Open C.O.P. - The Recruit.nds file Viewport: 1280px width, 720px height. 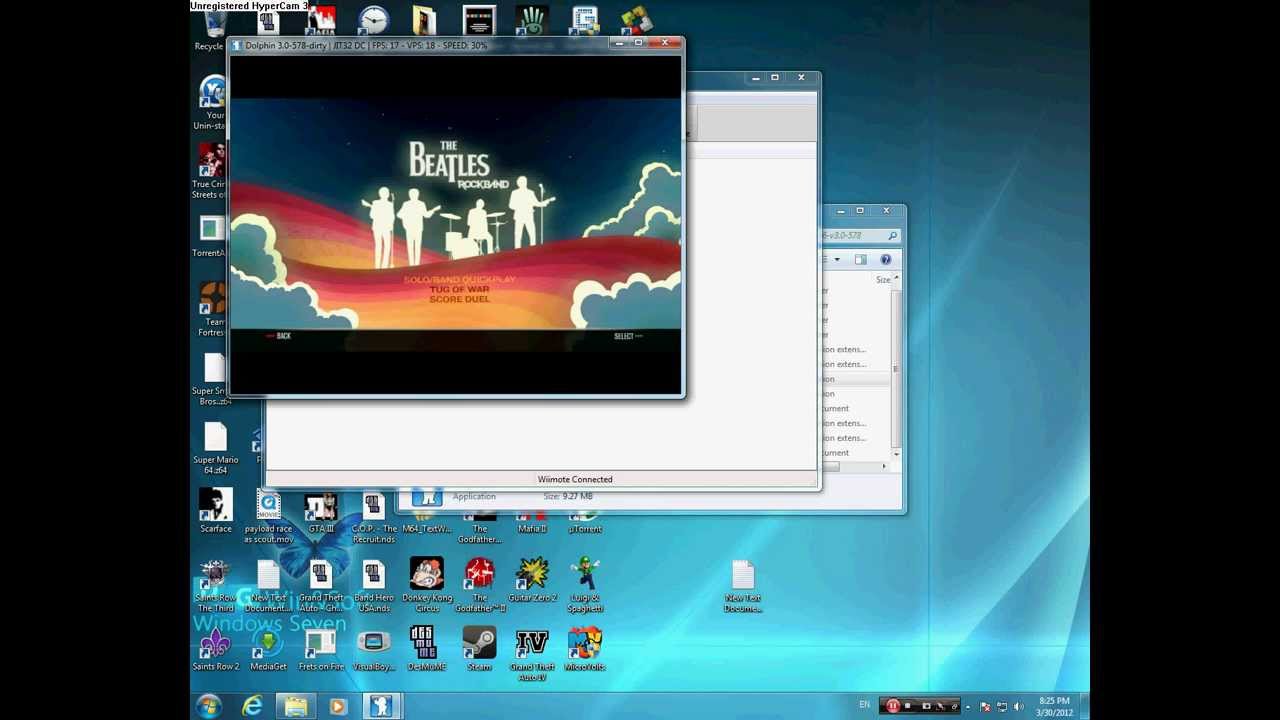(374, 517)
